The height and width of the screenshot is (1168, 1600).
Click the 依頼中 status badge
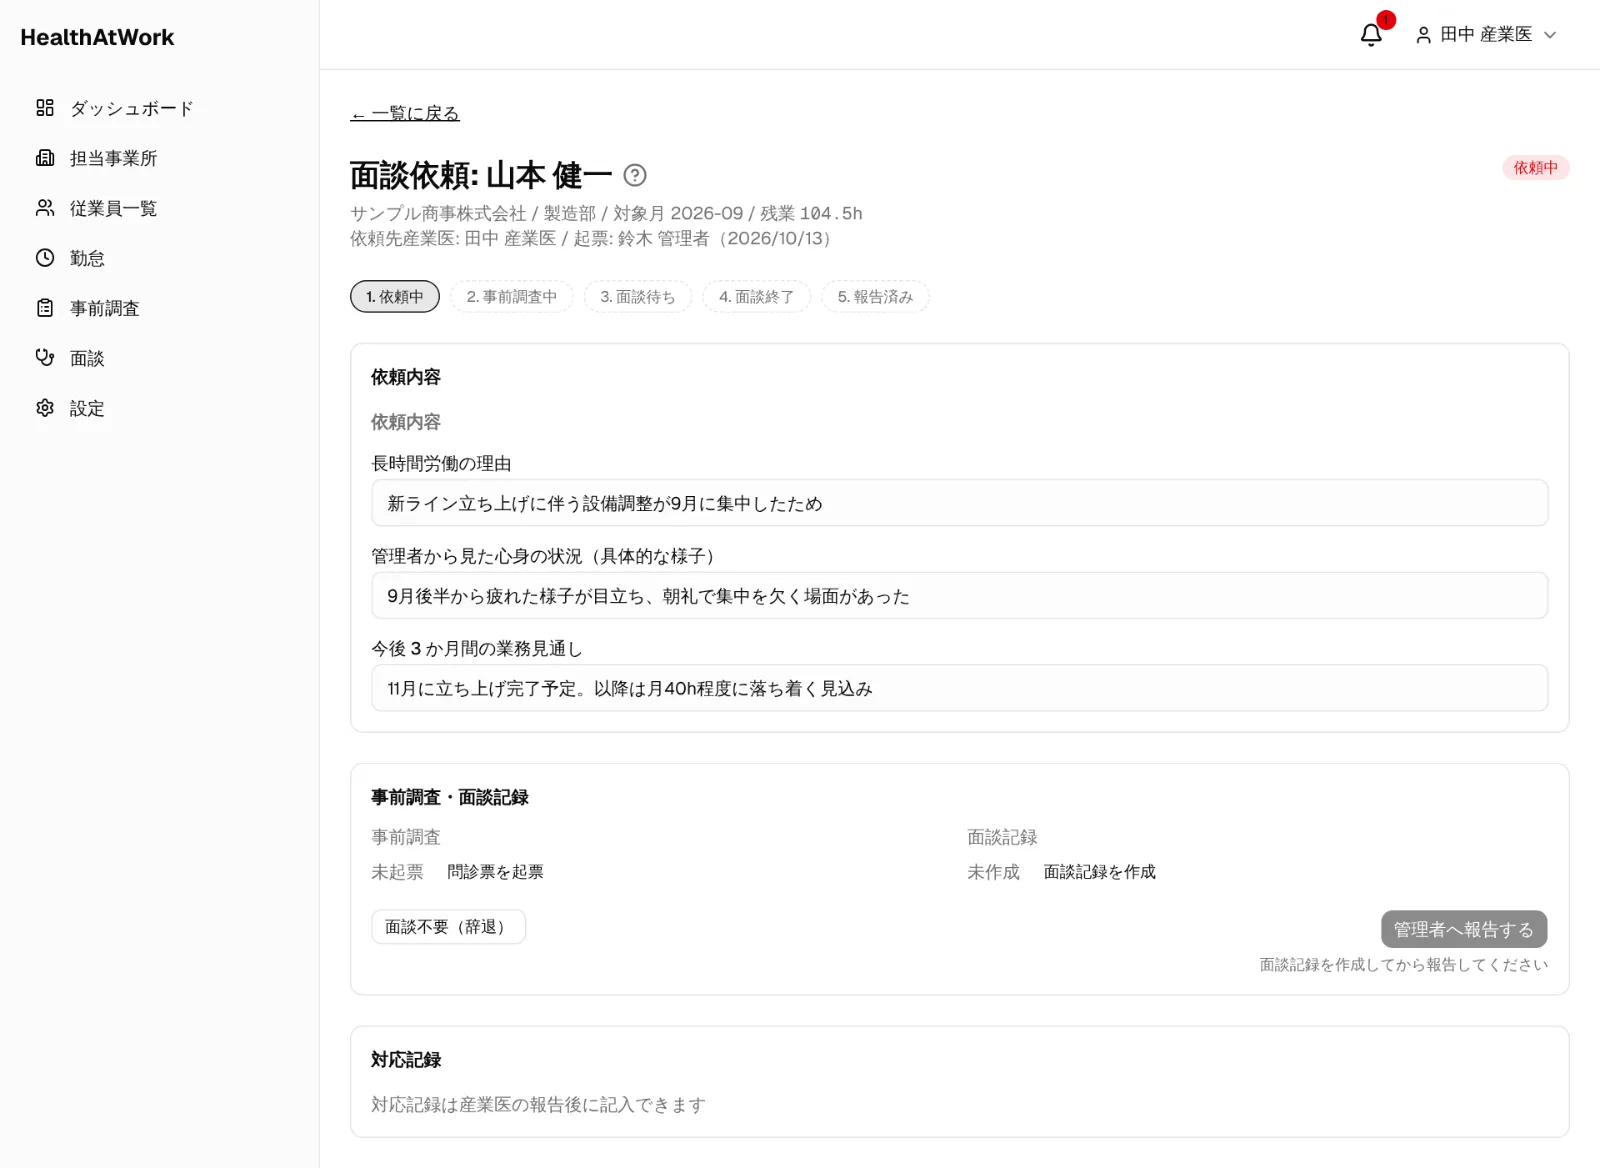(1536, 168)
